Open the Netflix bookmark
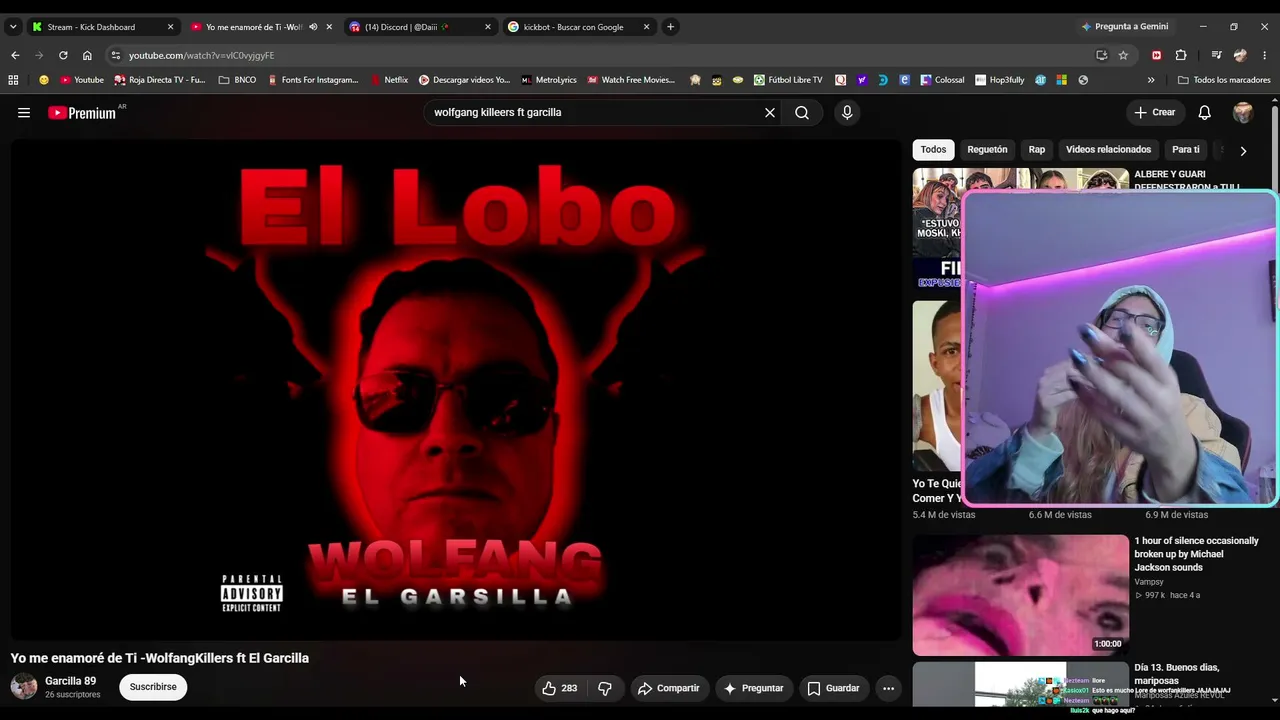The image size is (1280, 720). pyautogui.click(x=390, y=80)
